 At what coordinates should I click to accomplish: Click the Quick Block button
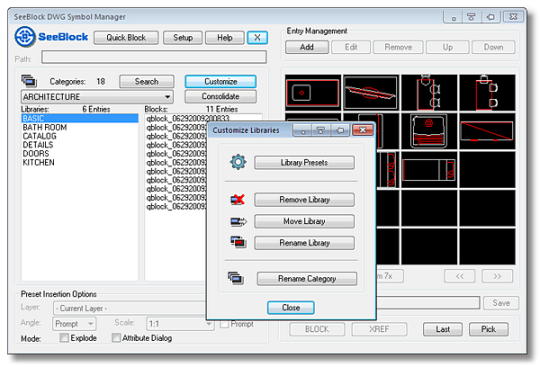click(126, 38)
